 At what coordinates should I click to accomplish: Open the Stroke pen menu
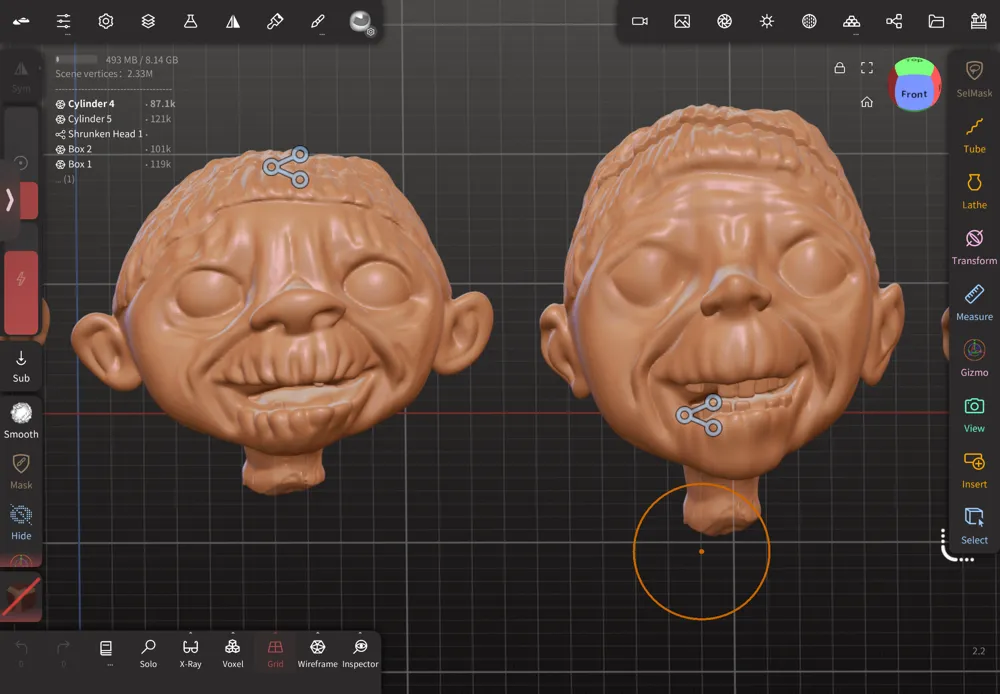click(x=318, y=22)
